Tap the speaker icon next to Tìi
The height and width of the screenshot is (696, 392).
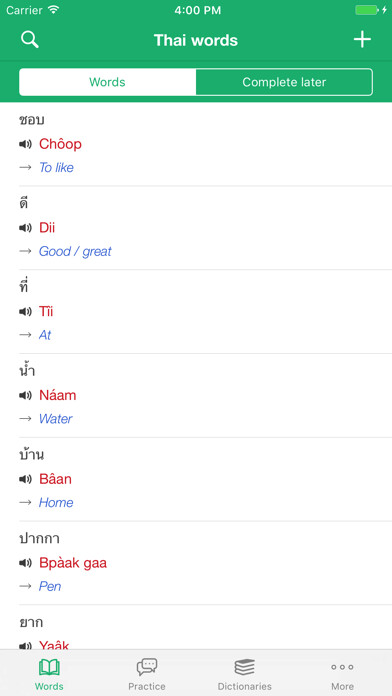25,312
